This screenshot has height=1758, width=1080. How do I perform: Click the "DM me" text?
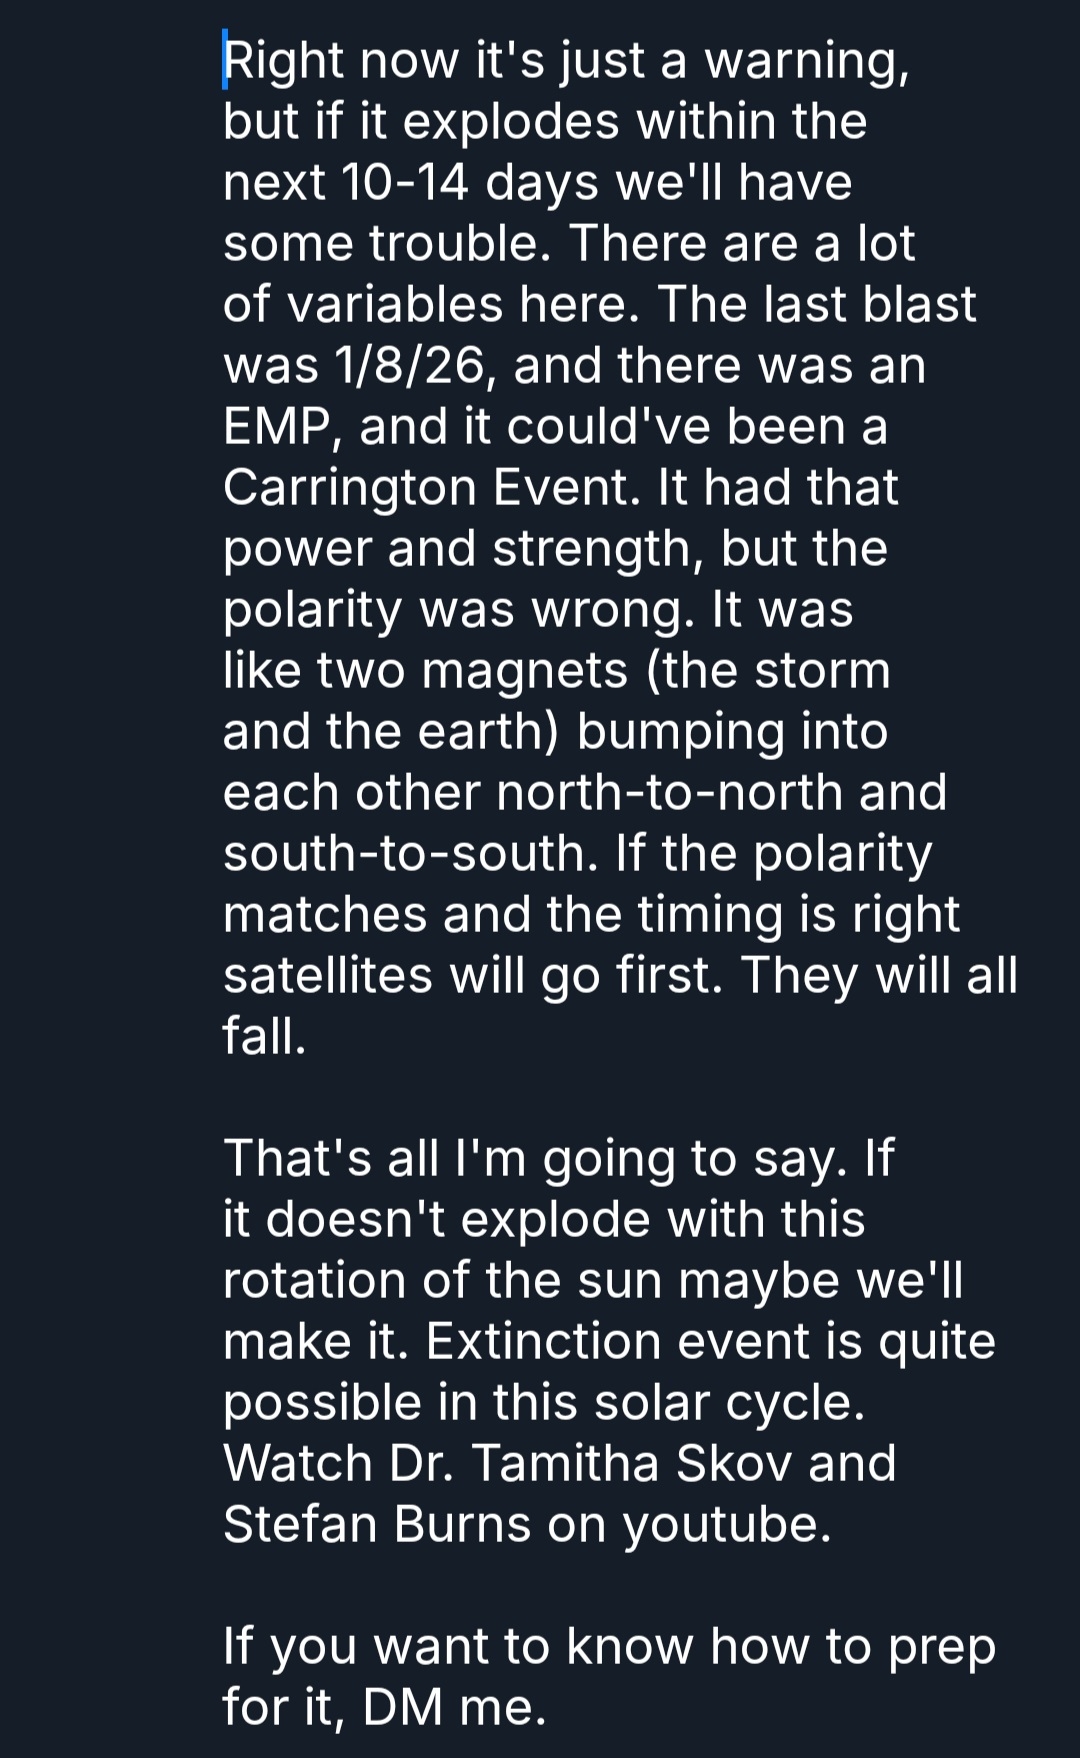pos(452,1708)
